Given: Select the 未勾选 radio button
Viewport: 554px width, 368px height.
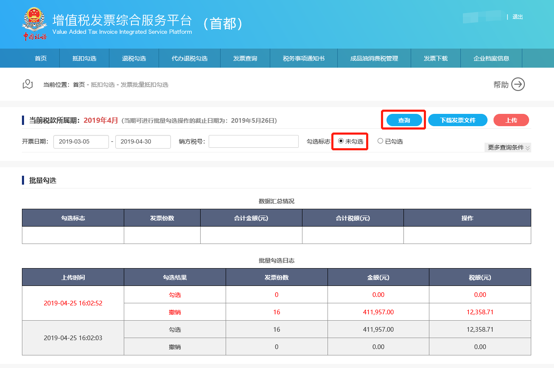Looking at the screenshot, I should [x=341, y=141].
